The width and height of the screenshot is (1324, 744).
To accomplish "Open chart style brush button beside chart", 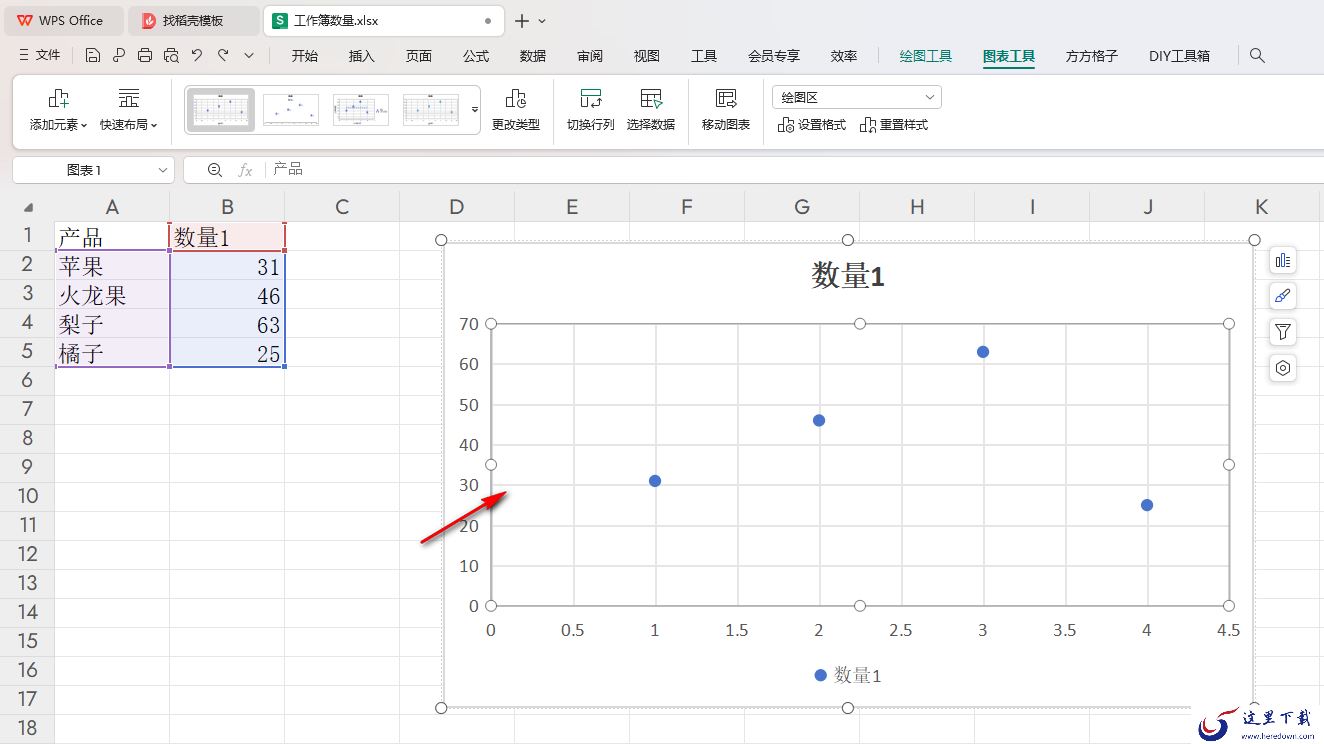I will click(x=1283, y=296).
